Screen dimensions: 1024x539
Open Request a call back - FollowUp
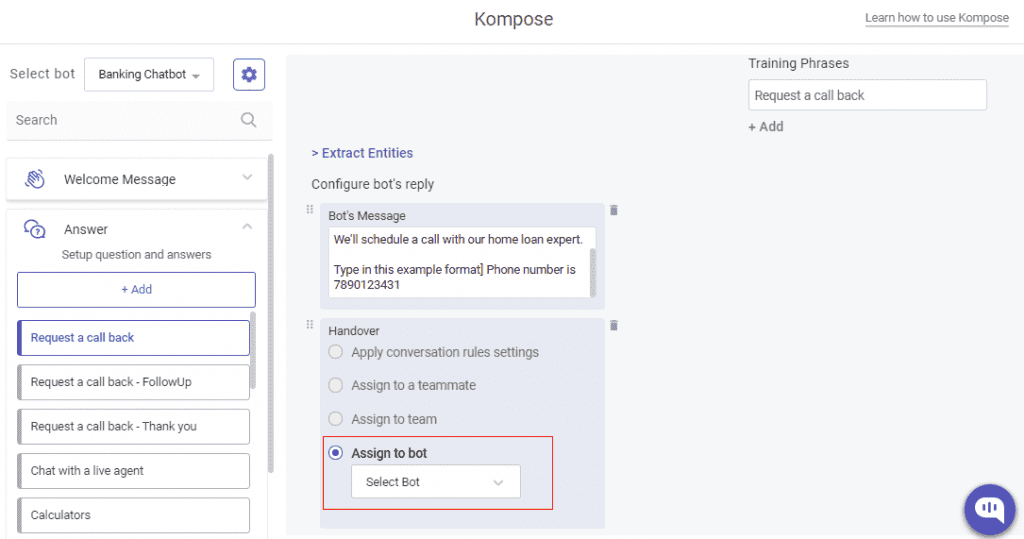coord(134,382)
